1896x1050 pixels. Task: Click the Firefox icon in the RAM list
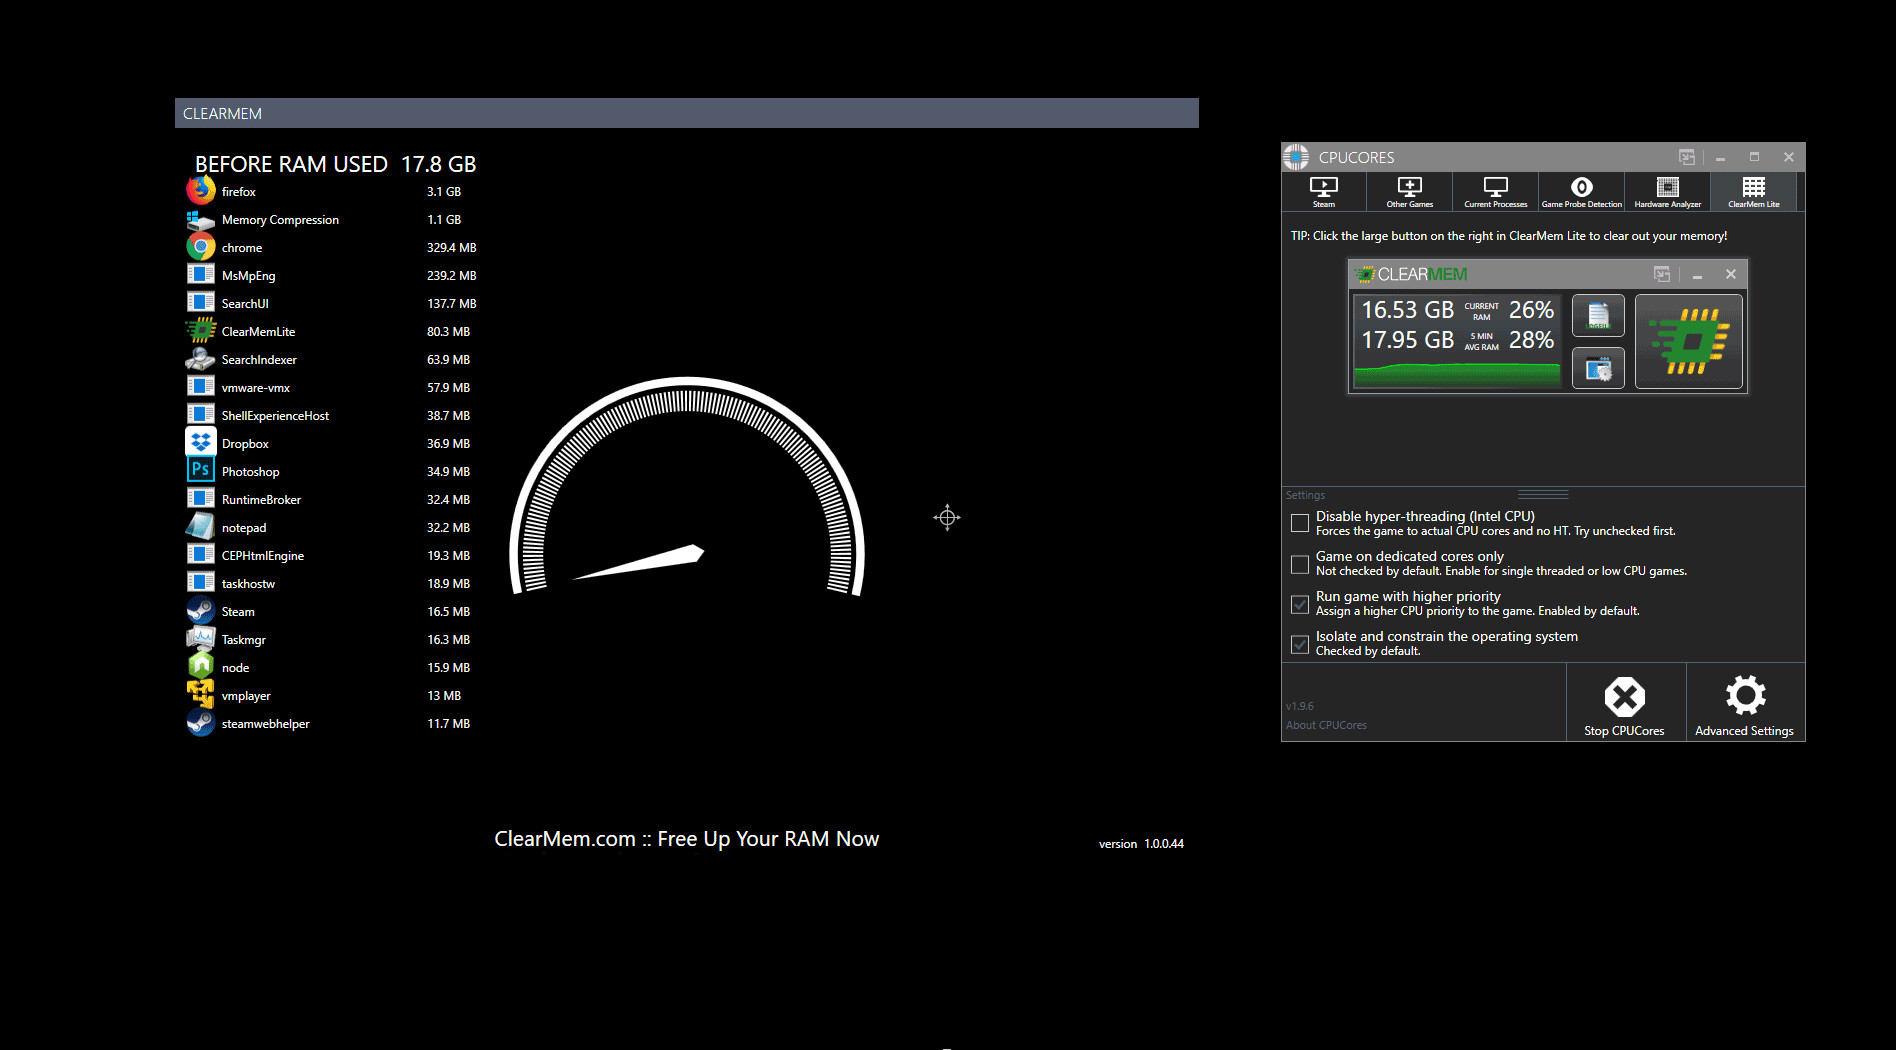200,190
